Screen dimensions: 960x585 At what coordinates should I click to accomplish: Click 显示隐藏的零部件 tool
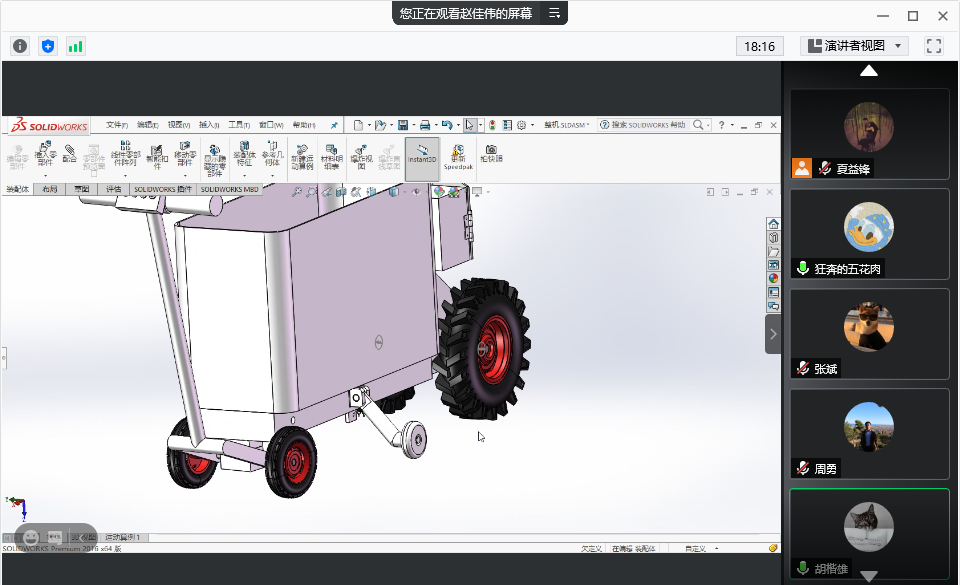click(214, 160)
